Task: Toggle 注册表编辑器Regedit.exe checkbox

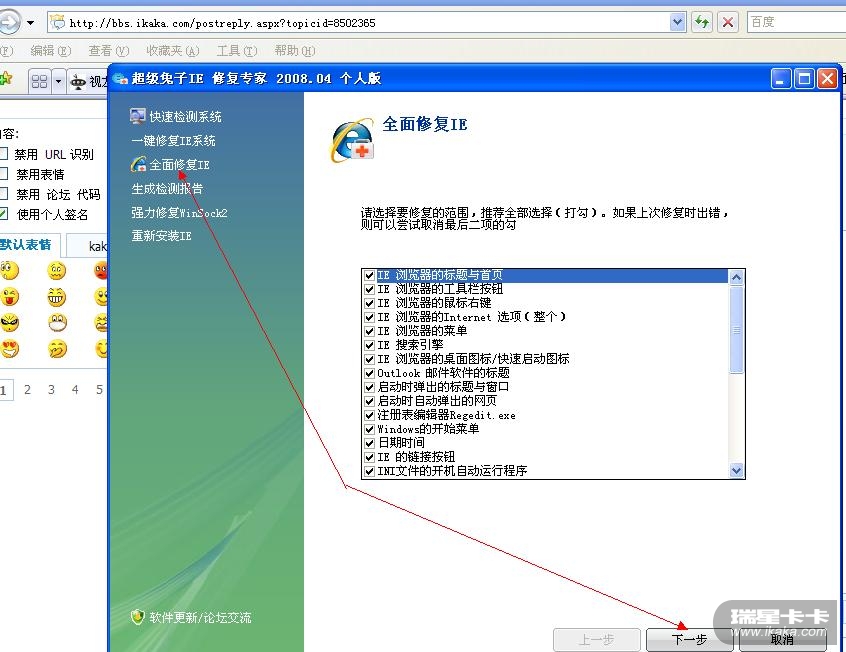Action: pyautogui.click(x=370, y=416)
